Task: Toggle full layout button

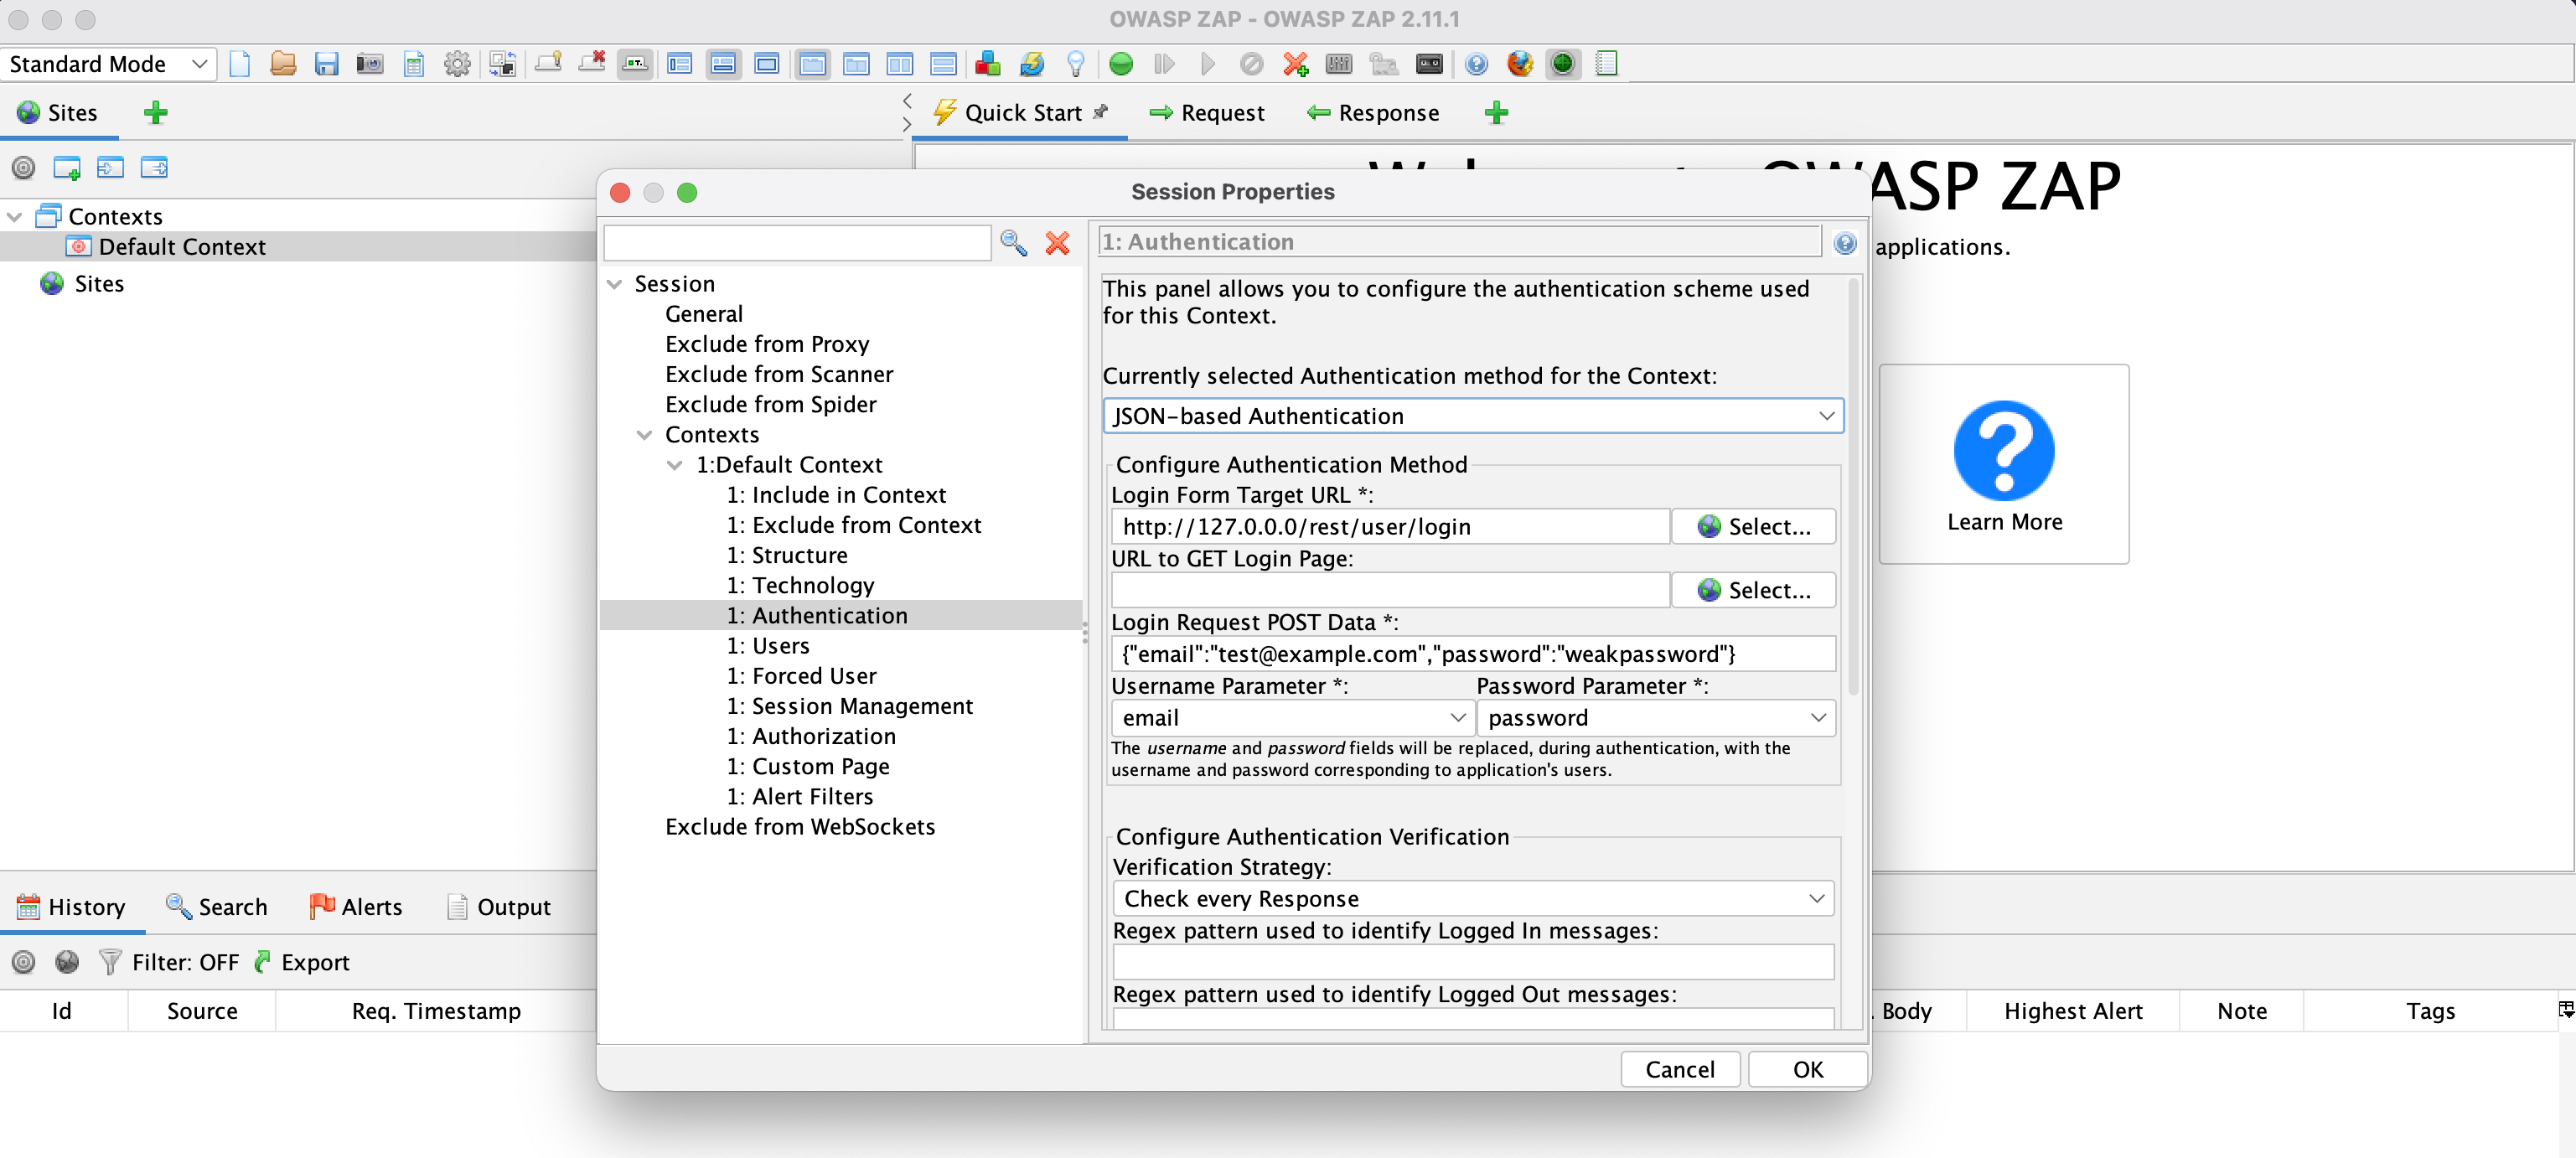Action: [x=767, y=64]
